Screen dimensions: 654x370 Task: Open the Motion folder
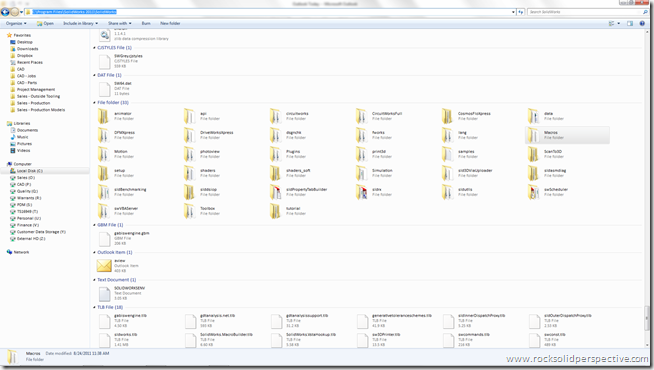tap(116, 154)
